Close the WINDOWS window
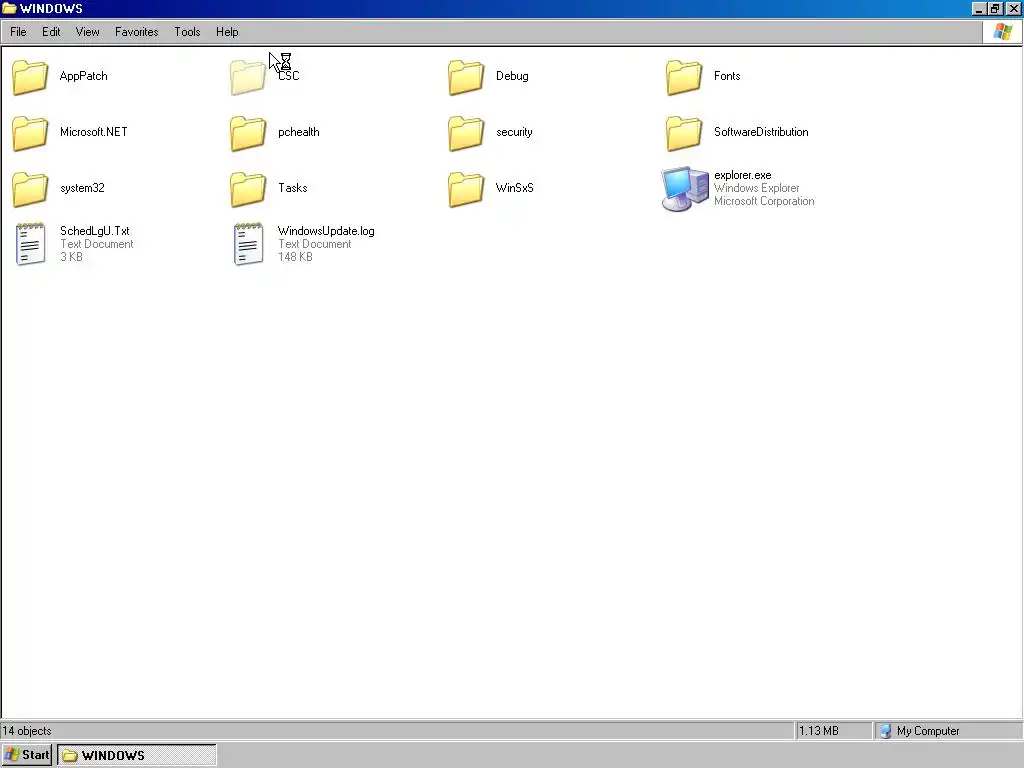 [1013, 8]
